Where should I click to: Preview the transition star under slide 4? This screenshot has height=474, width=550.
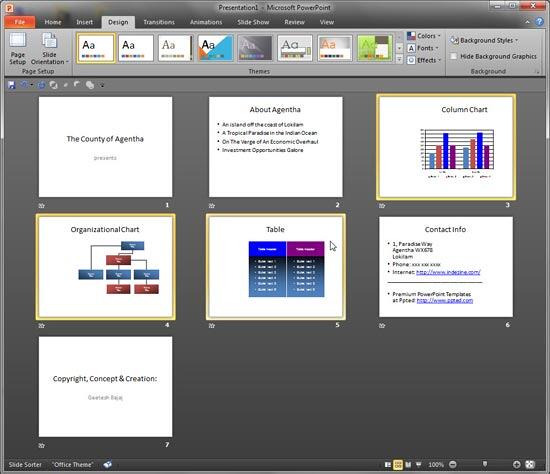click(41, 326)
